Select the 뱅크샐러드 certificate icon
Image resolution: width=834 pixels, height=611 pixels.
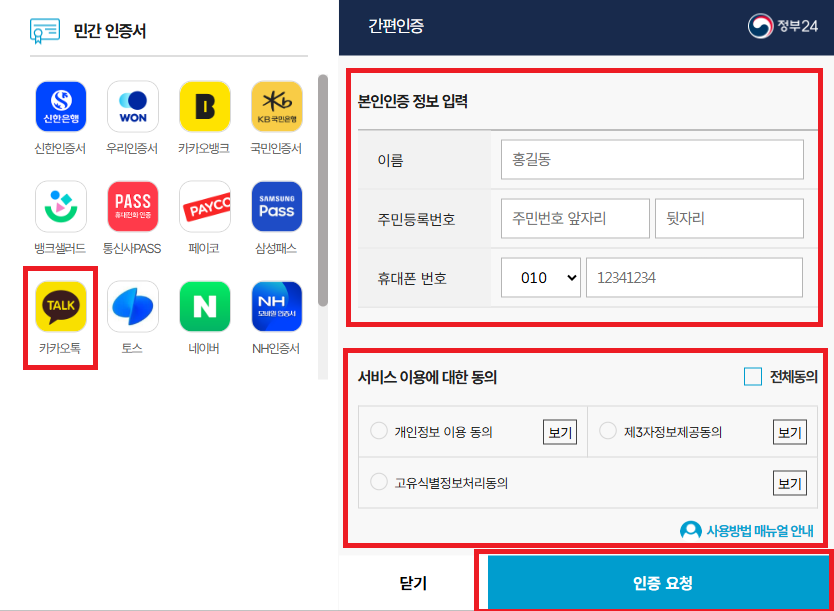pyautogui.click(x=59, y=206)
